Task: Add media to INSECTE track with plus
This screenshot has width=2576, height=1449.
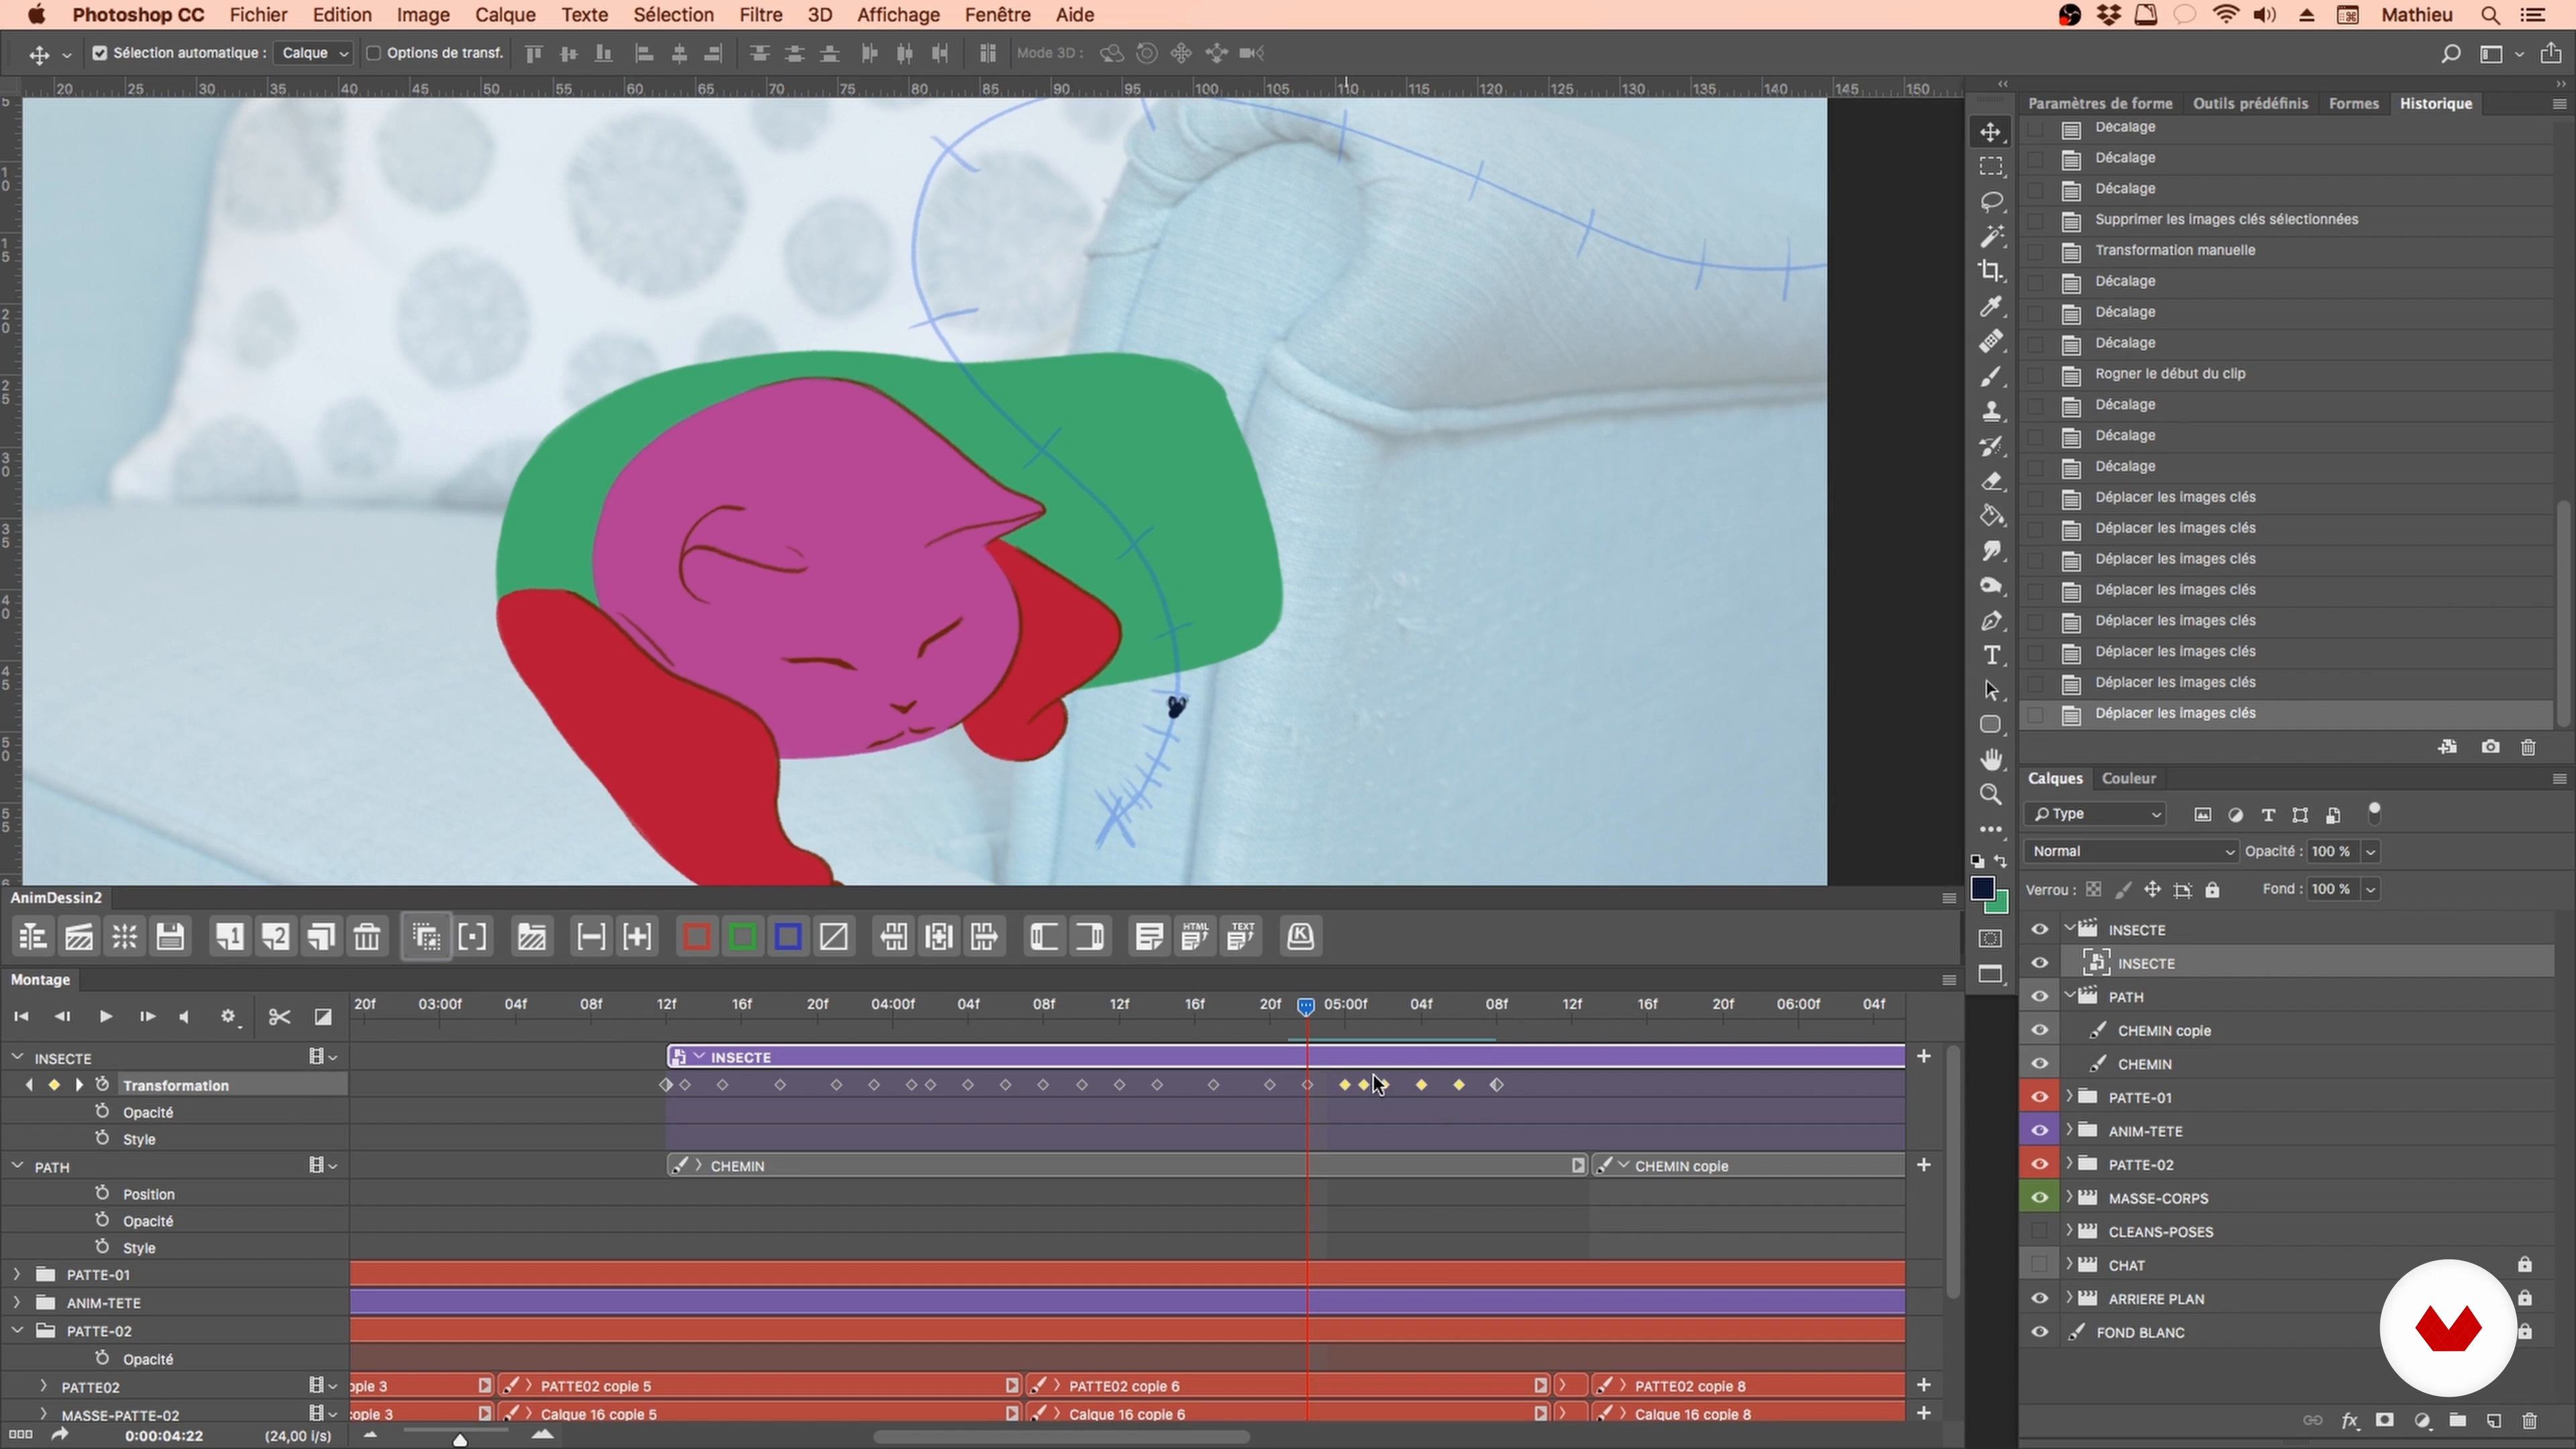Action: [1924, 1057]
